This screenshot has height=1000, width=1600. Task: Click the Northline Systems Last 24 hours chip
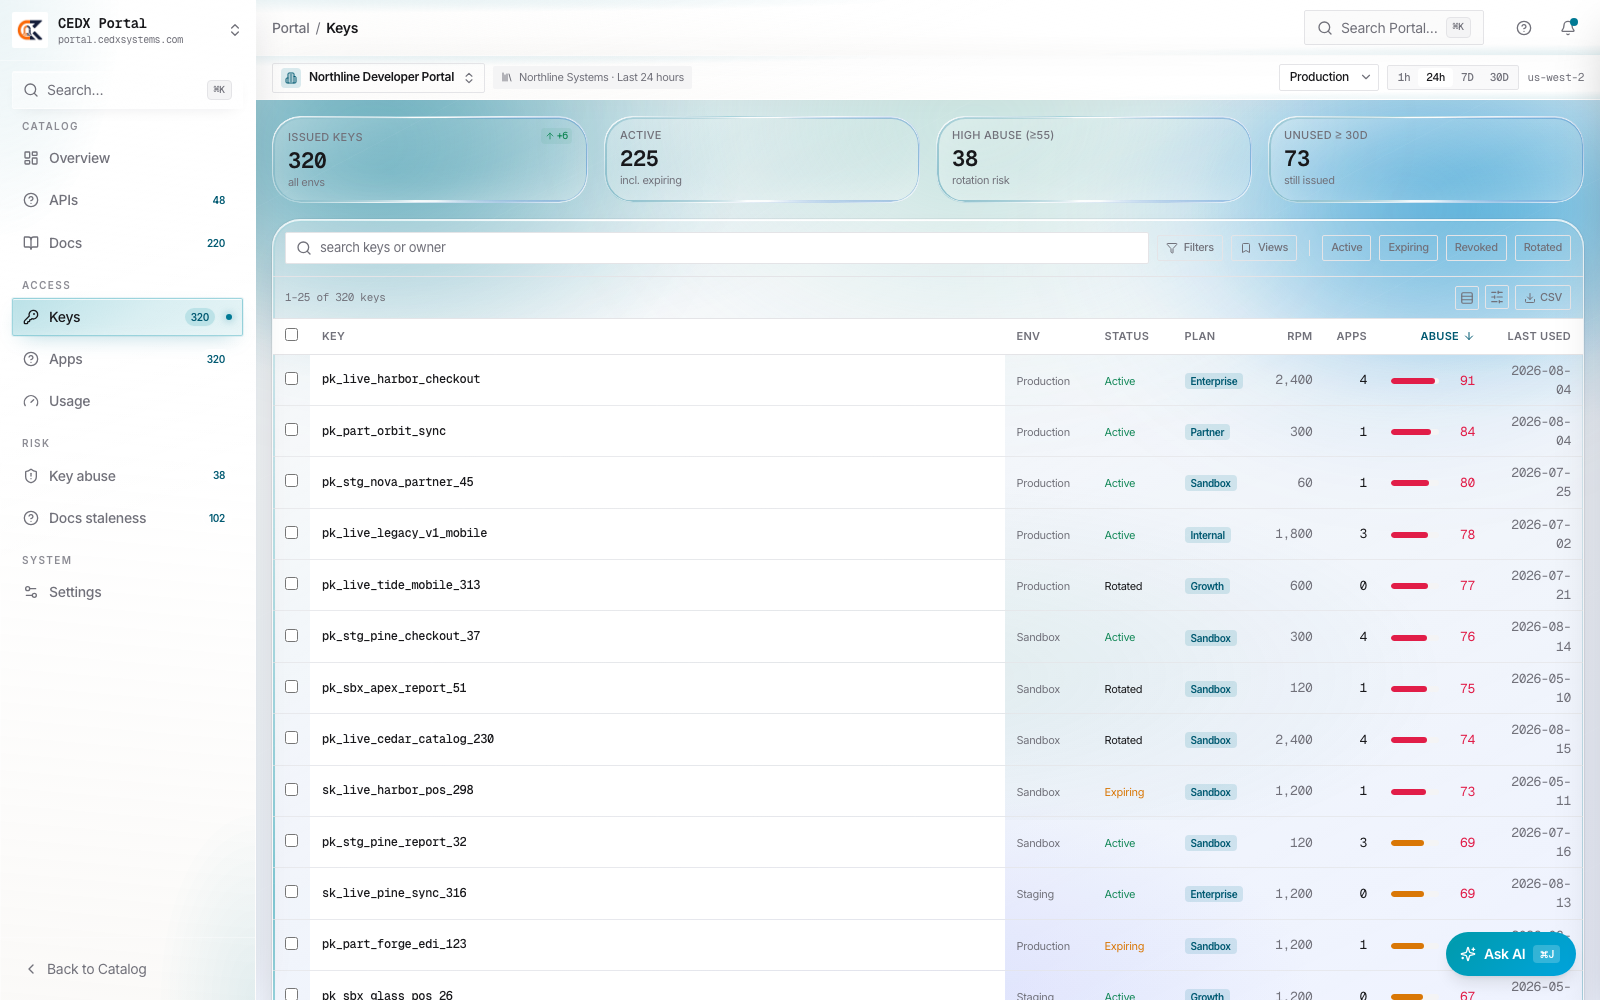[x=592, y=77]
